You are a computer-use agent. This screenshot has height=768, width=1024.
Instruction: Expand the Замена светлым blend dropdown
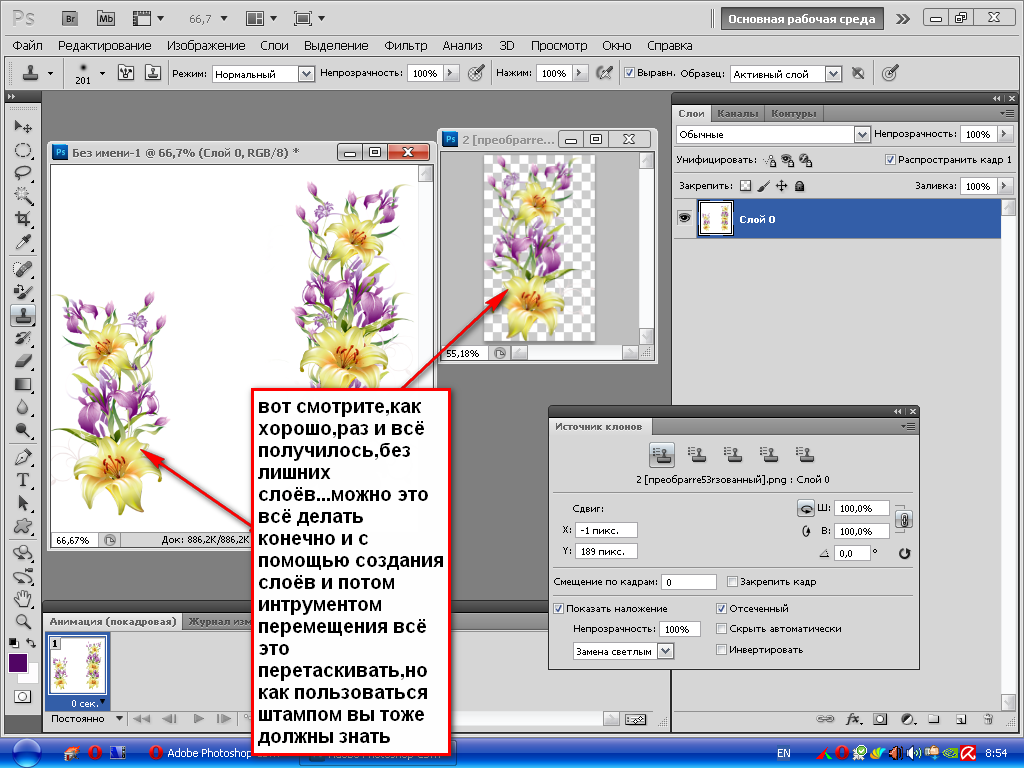click(666, 651)
